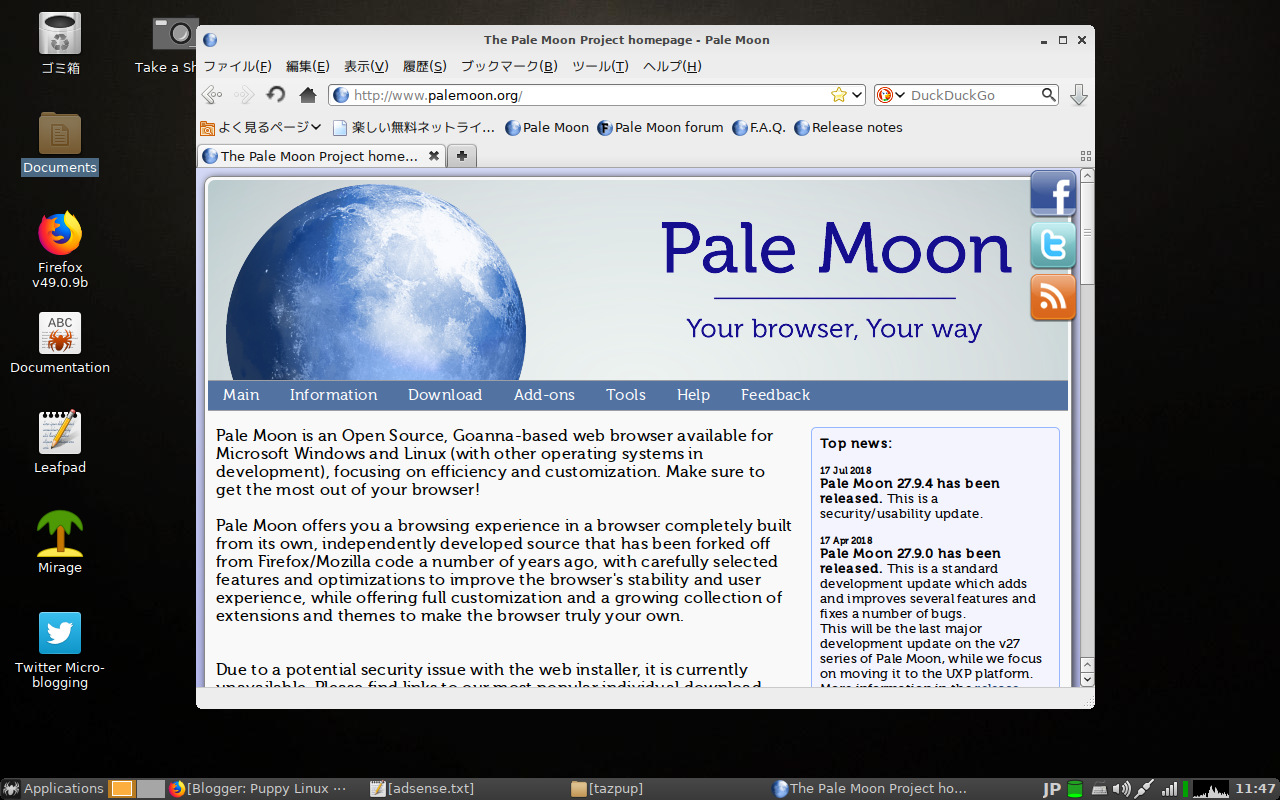
Task: Switch to first workspace in pager
Action: [x=121, y=789]
